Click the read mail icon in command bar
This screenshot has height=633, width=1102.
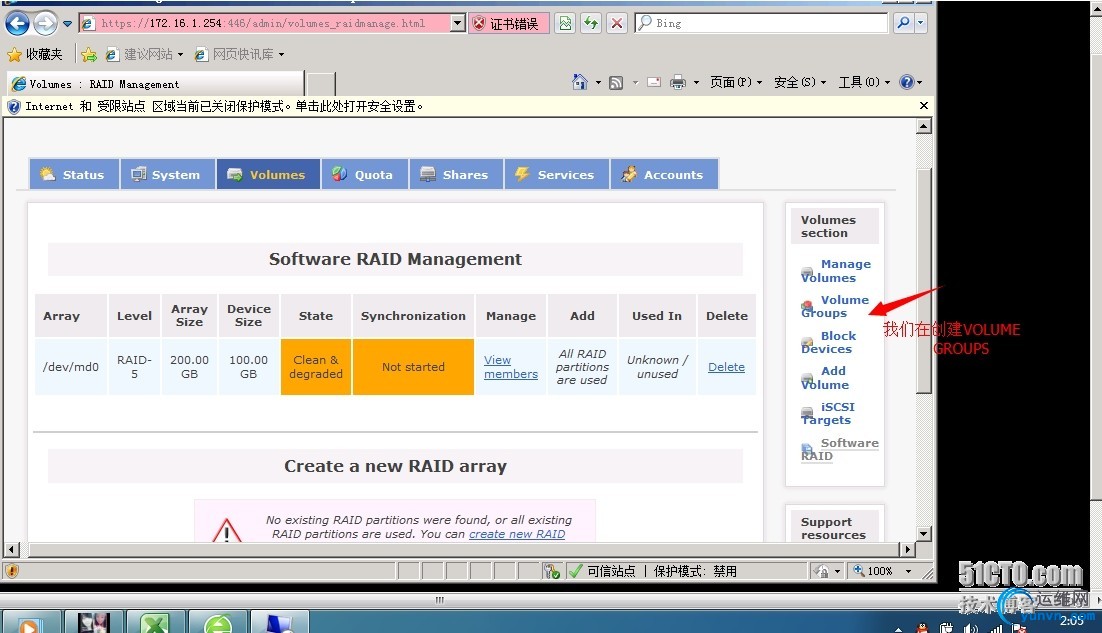654,82
